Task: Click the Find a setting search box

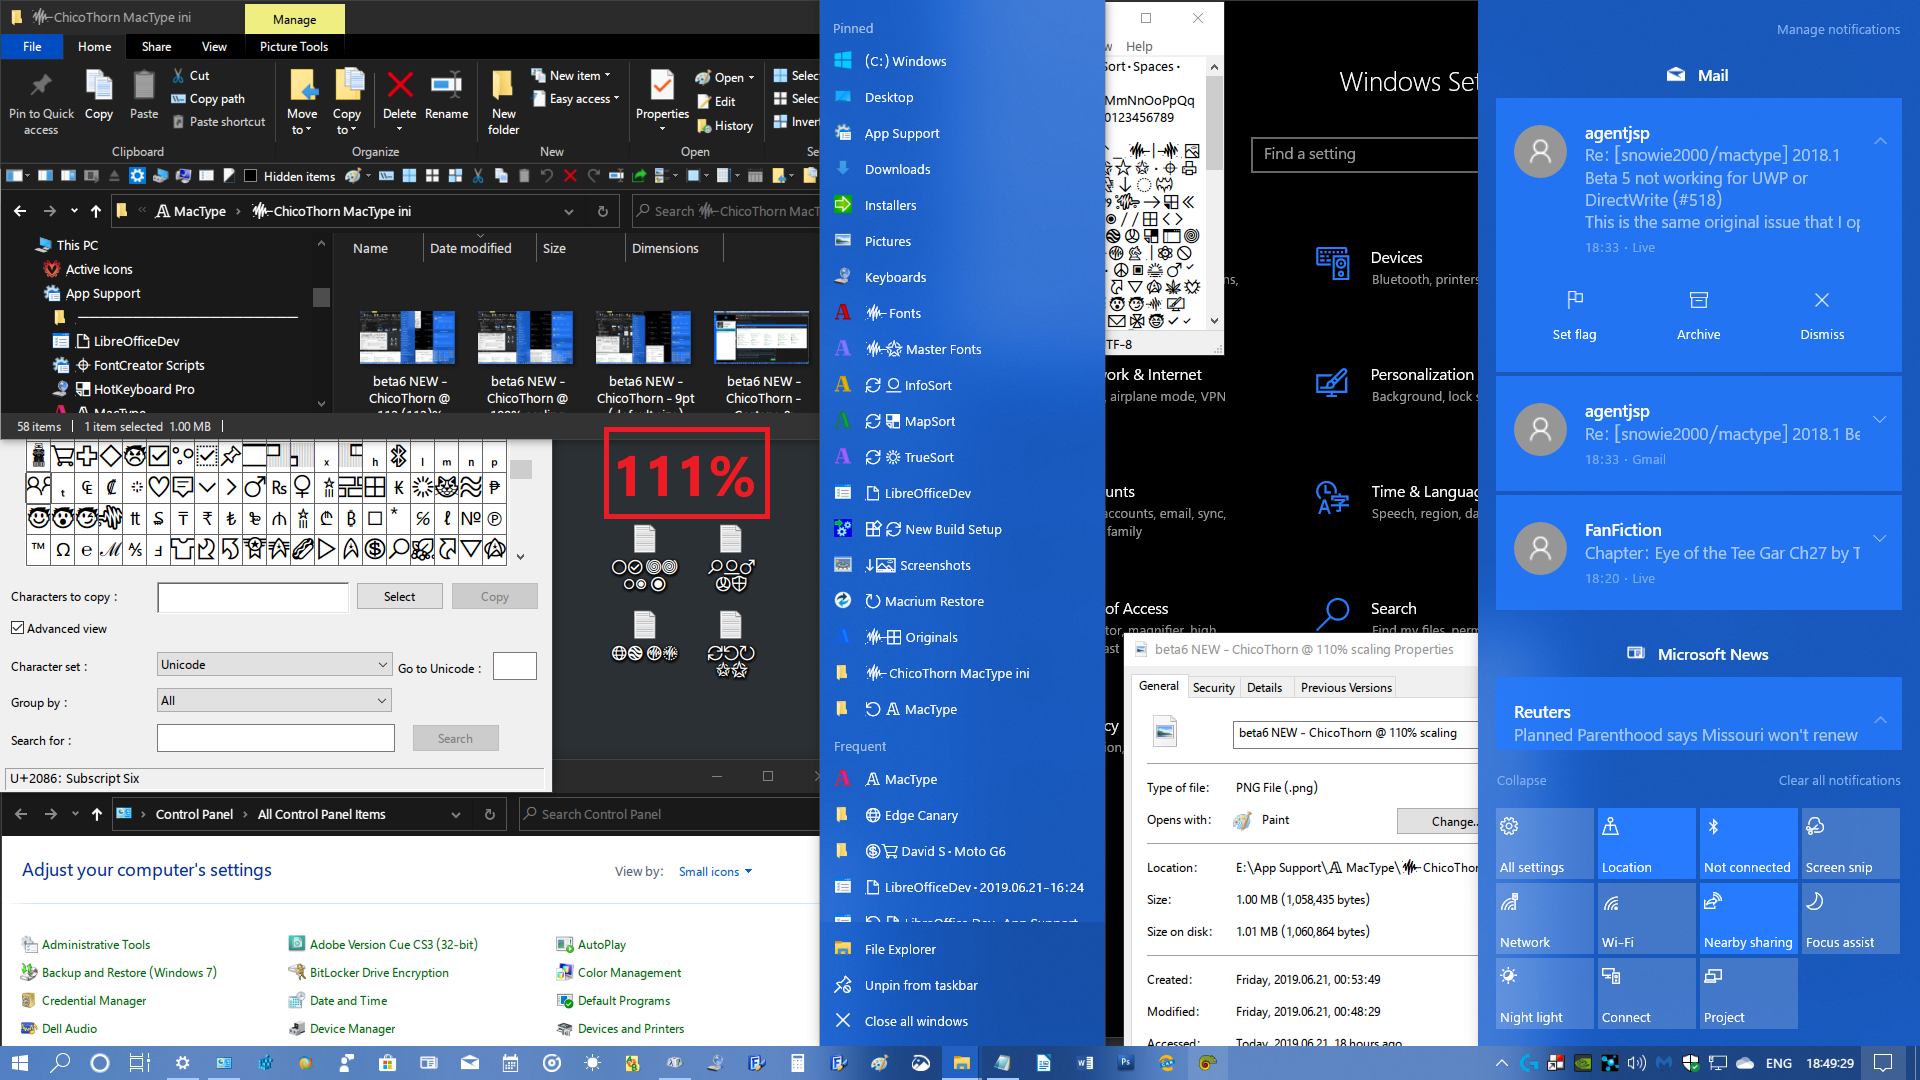Action: click(x=1364, y=154)
